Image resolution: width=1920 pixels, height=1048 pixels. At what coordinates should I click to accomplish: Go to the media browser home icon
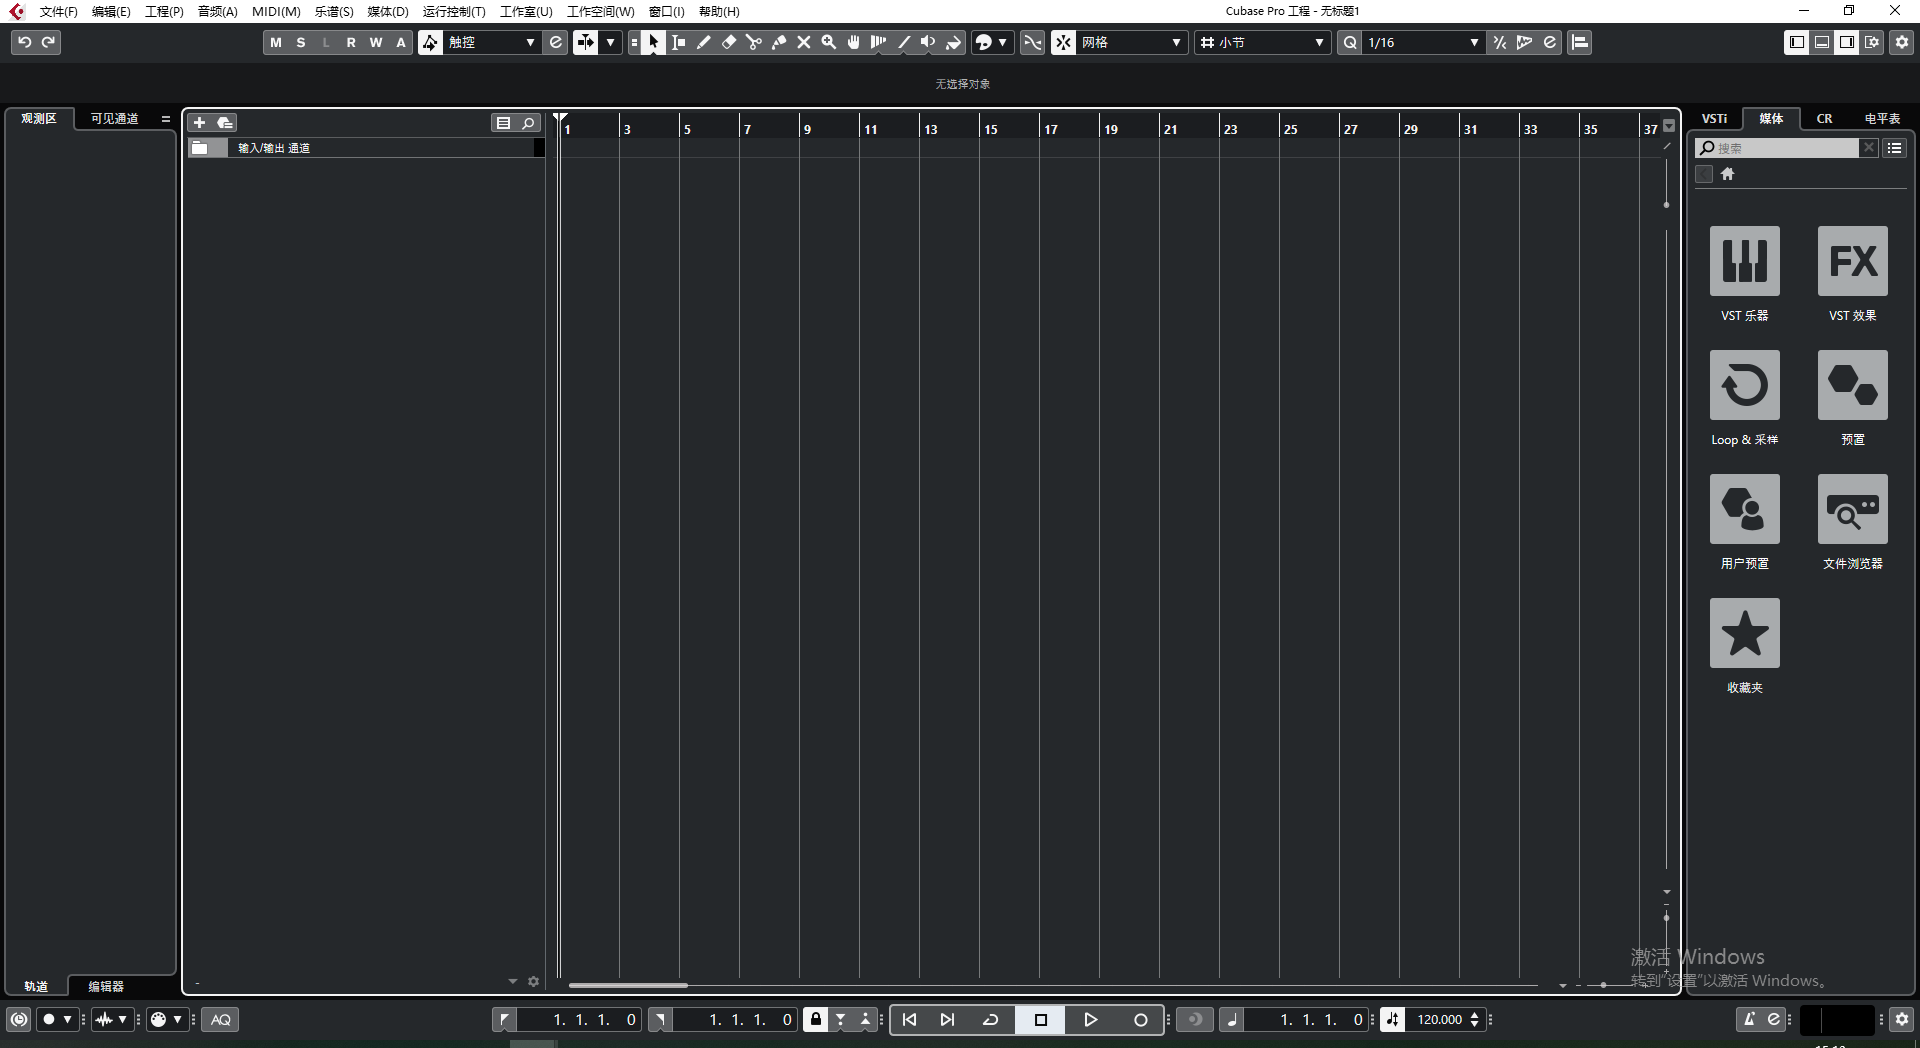pos(1727,174)
